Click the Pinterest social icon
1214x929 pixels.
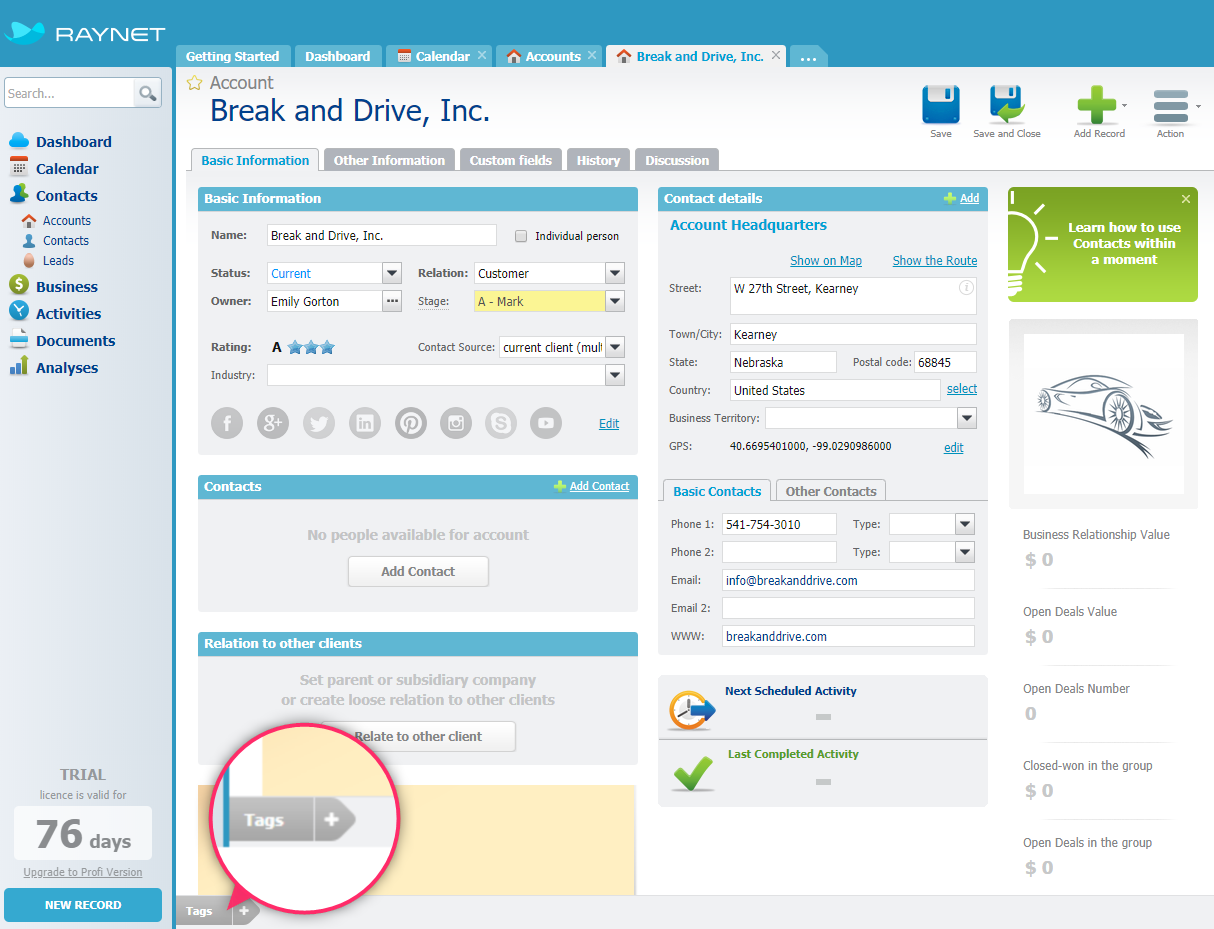click(x=411, y=423)
